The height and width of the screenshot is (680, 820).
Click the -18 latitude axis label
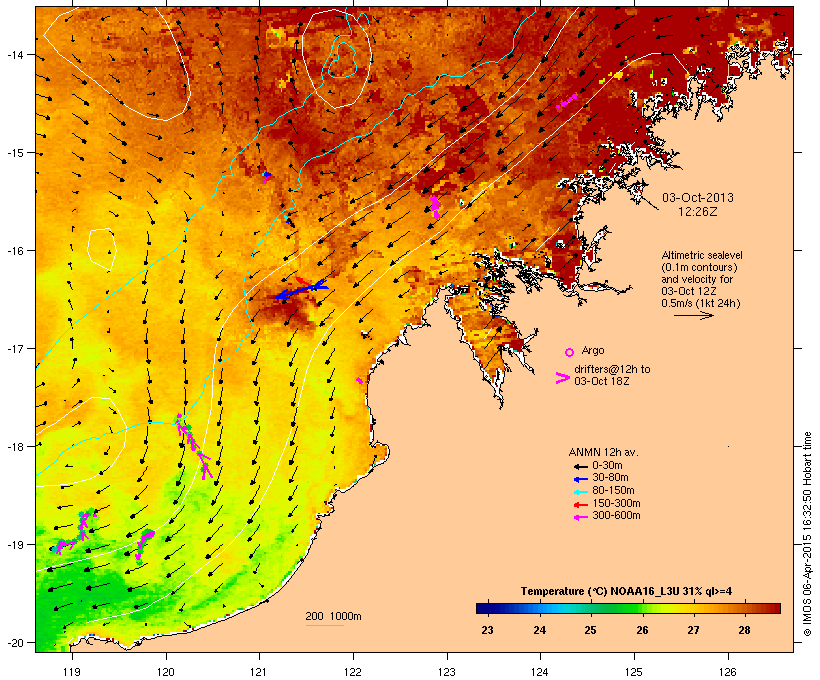14,446
